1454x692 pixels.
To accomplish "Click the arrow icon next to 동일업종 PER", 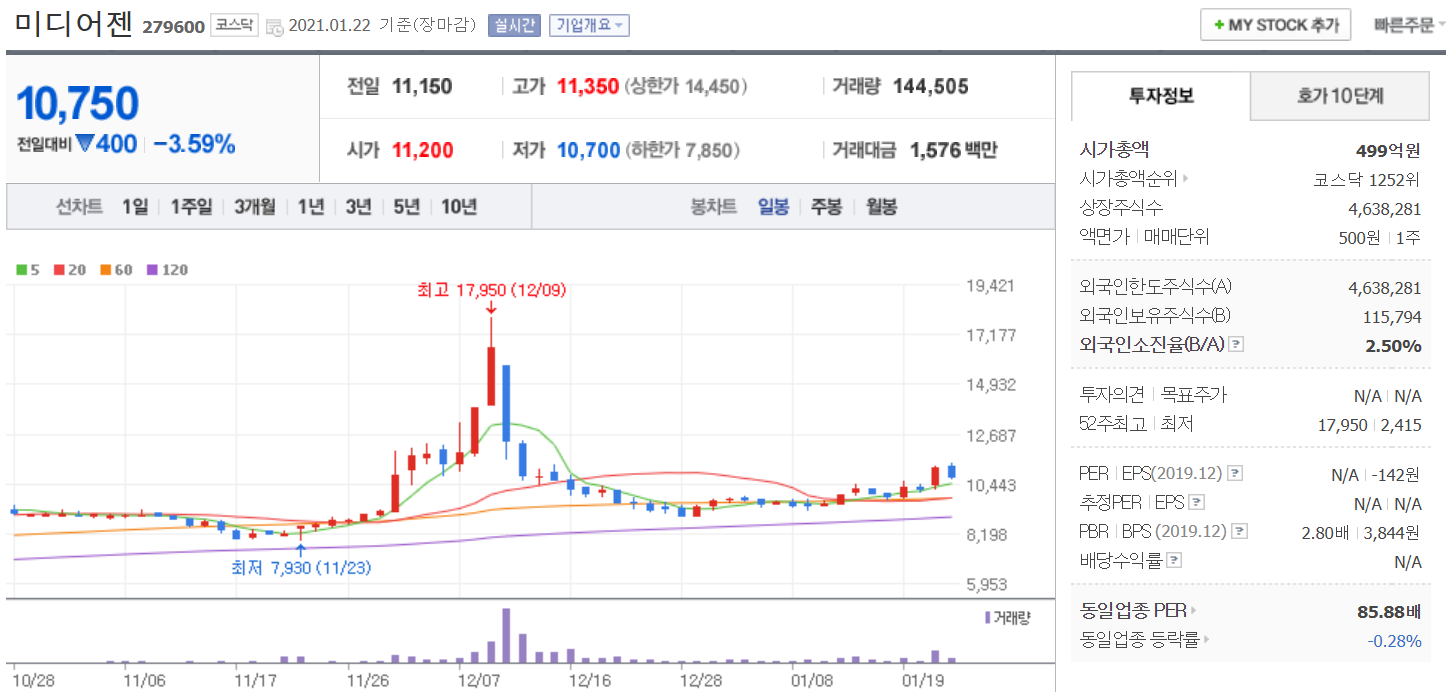I will coord(1193,610).
